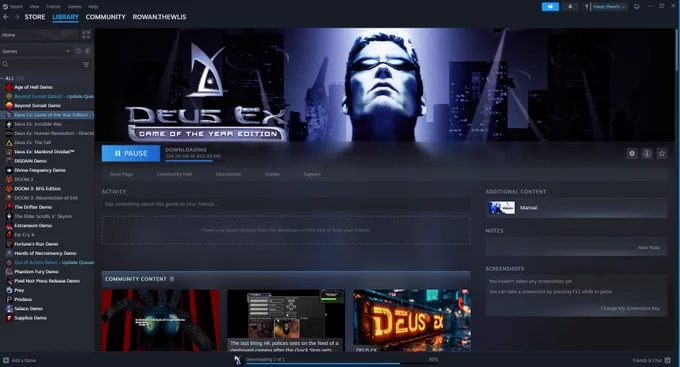Click the Home button in sidebar
Viewport: 680px width, 367px height.
pyautogui.click(x=39, y=35)
